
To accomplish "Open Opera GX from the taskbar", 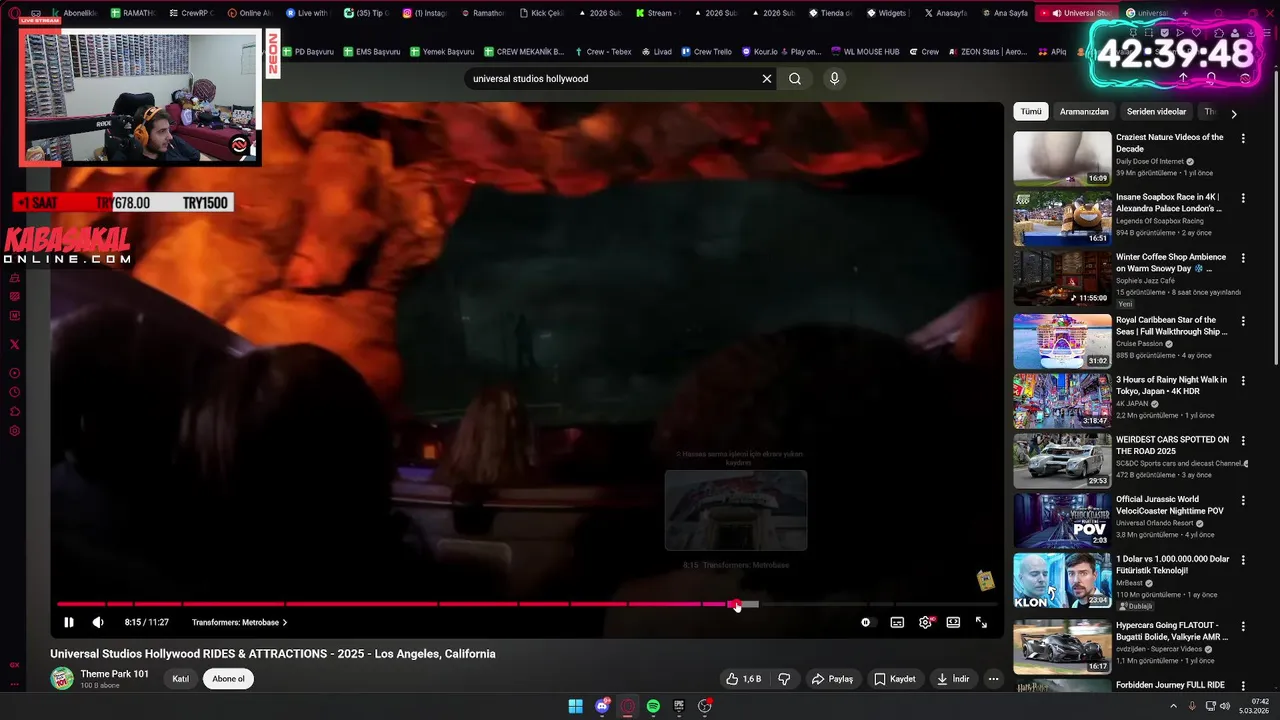I will click(628, 706).
